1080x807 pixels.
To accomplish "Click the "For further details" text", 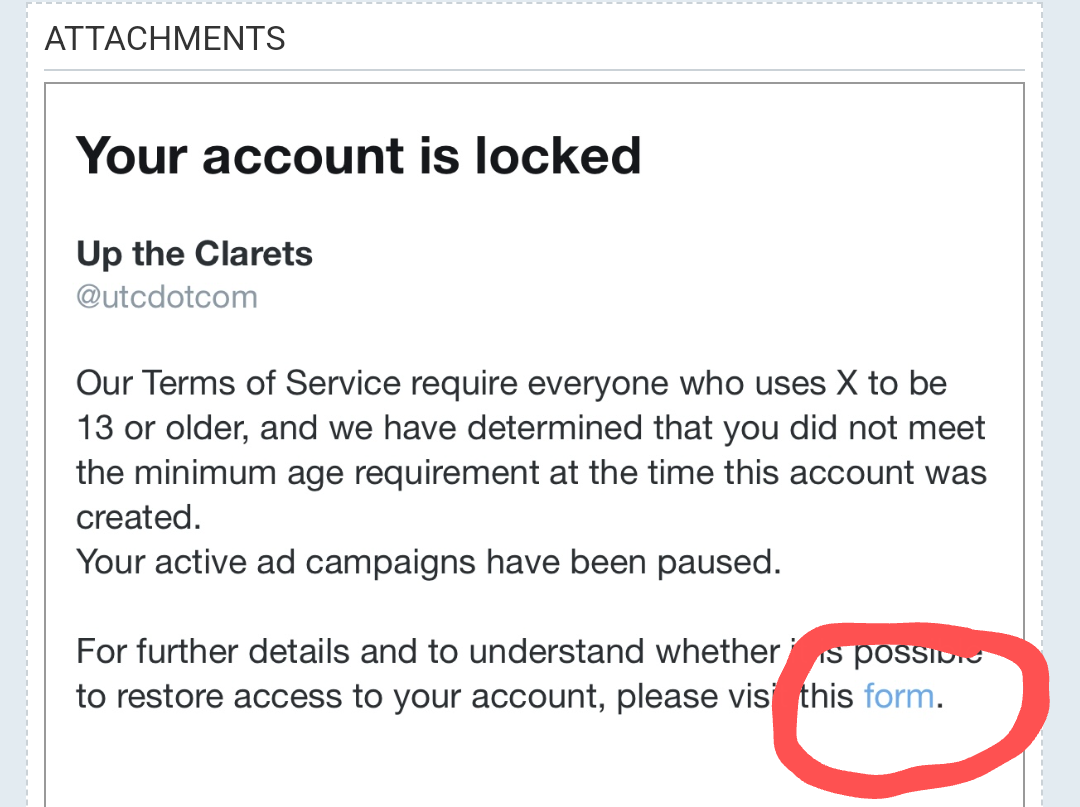I will tap(207, 652).
